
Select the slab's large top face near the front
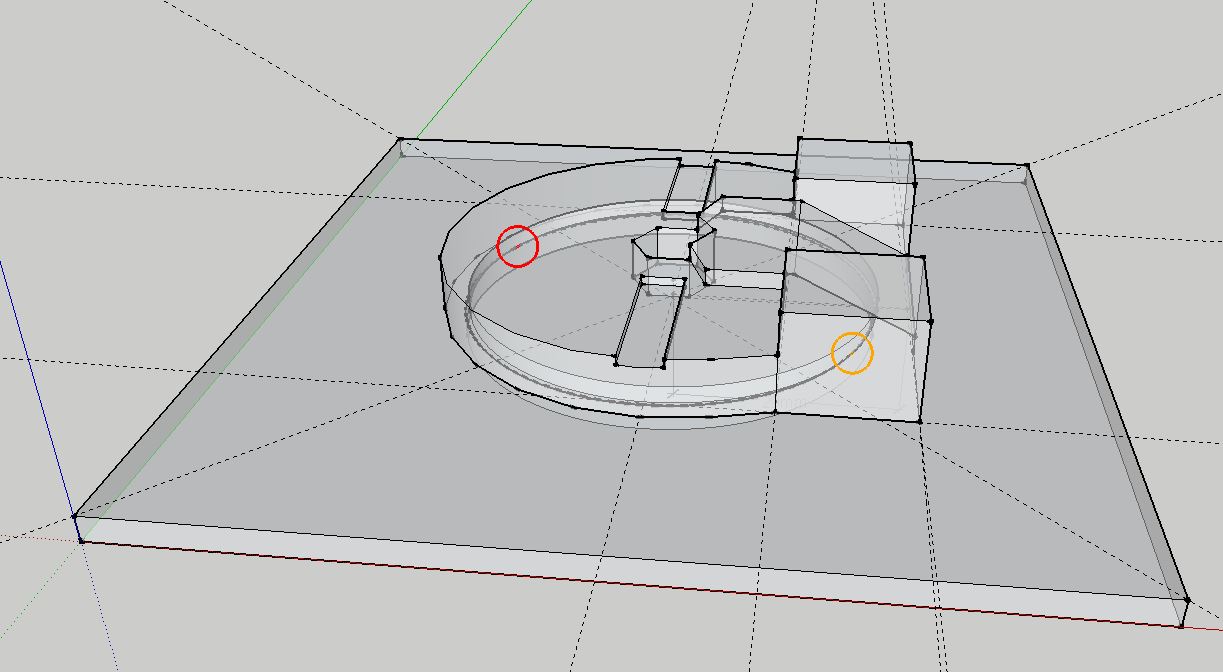[500, 480]
